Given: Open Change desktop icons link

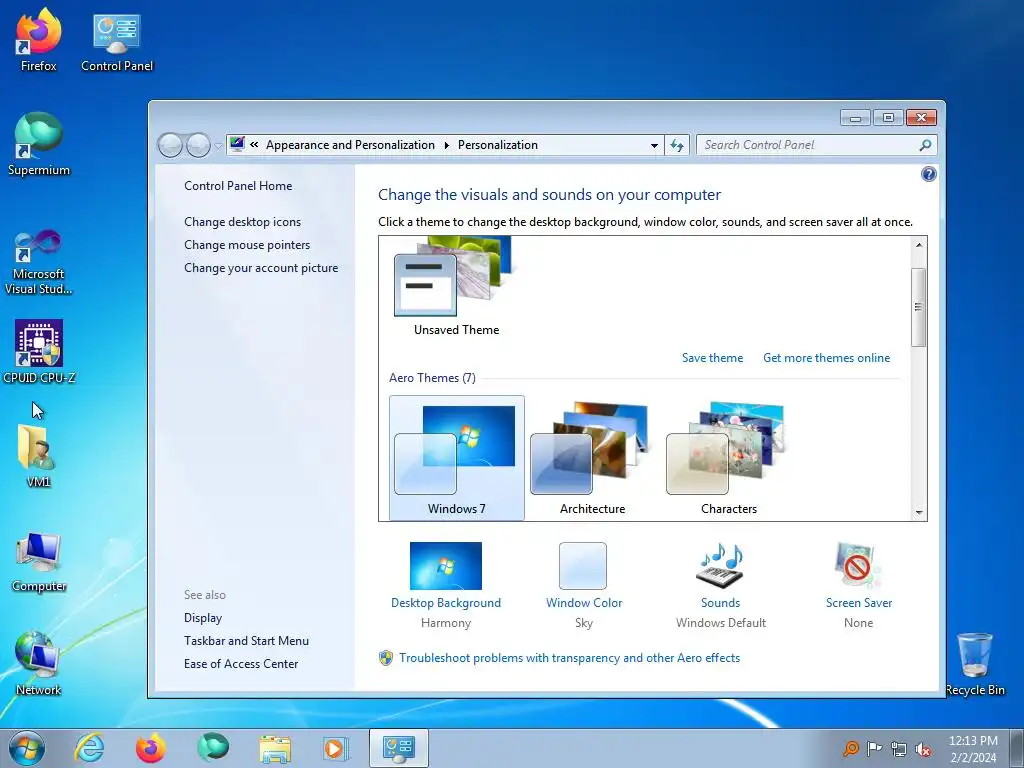Looking at the screenshot, I should pyautogui.click(x=242, y=222).
